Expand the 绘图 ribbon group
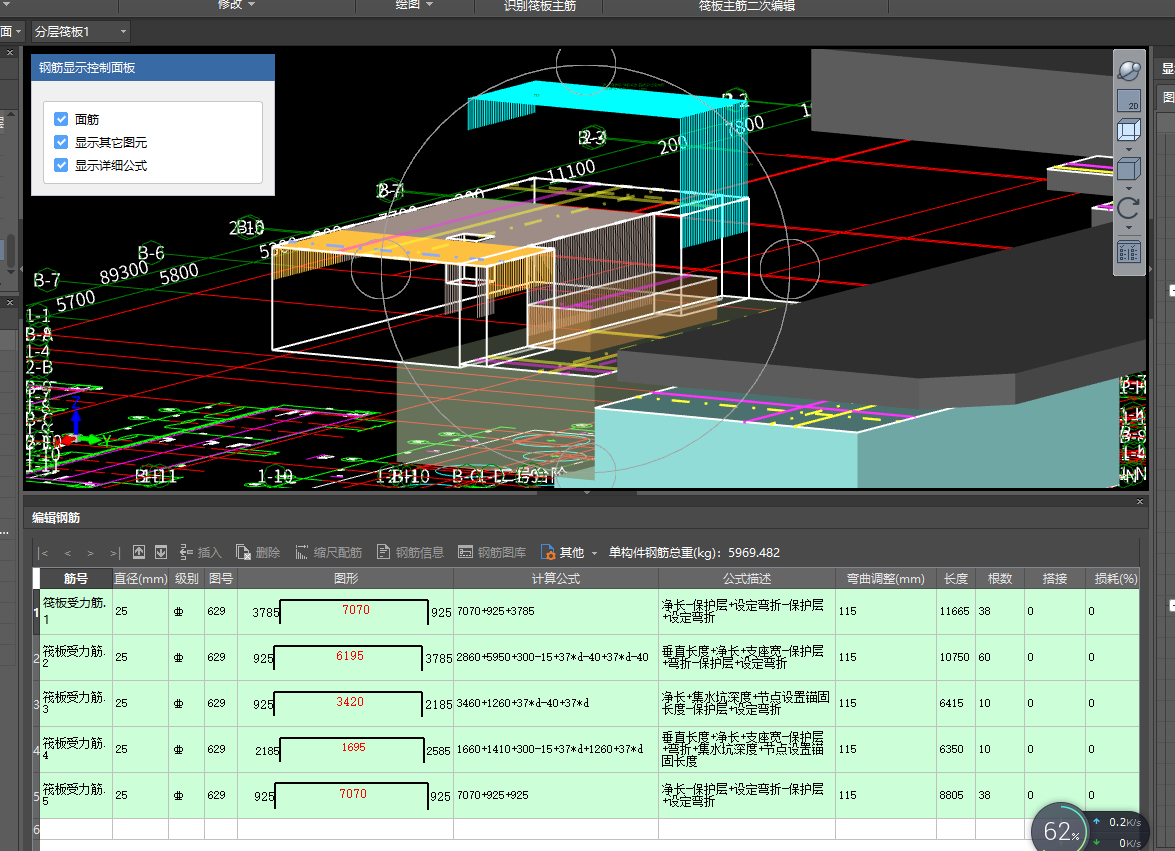Screen dimensions: 1175x851 (x=414, y=5)
